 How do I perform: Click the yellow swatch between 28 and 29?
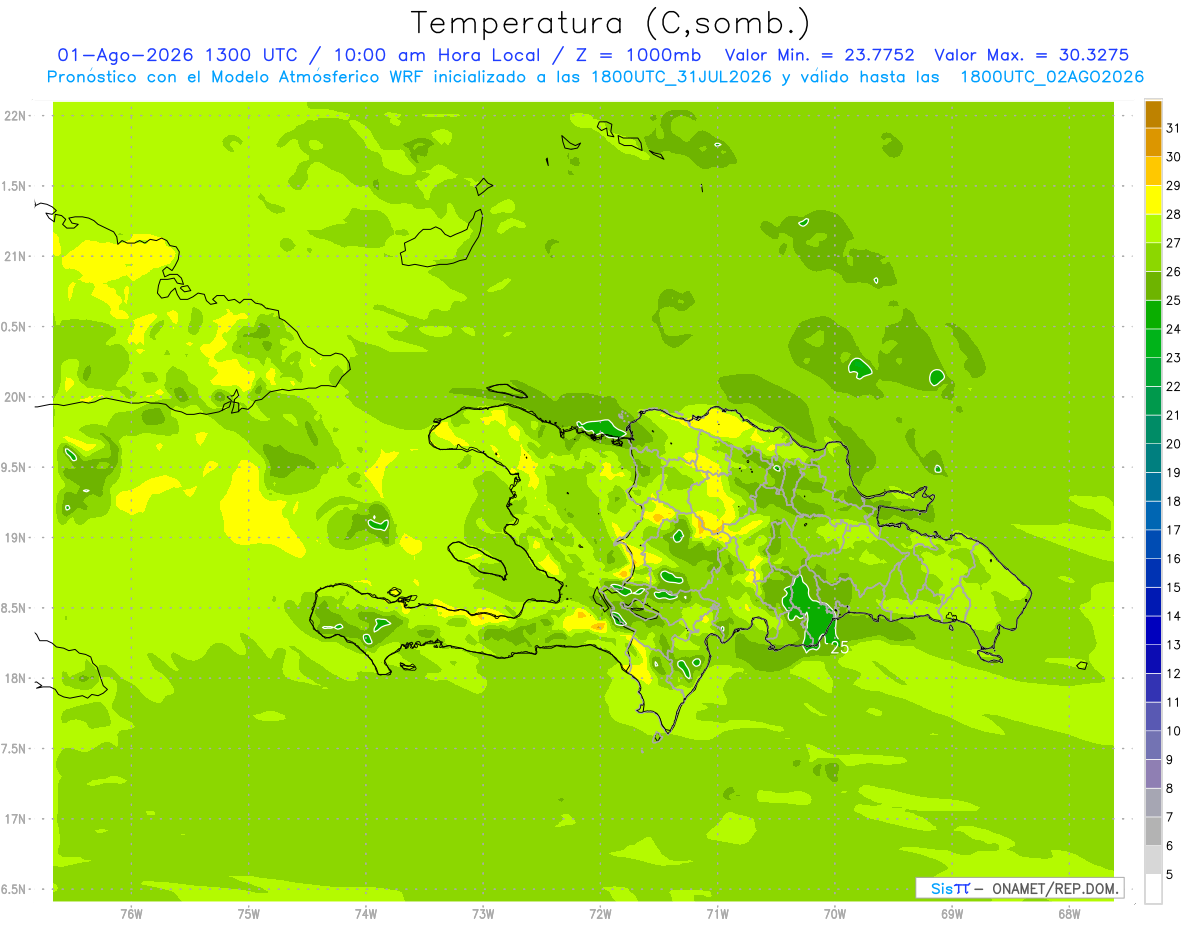click(1153, 200)
